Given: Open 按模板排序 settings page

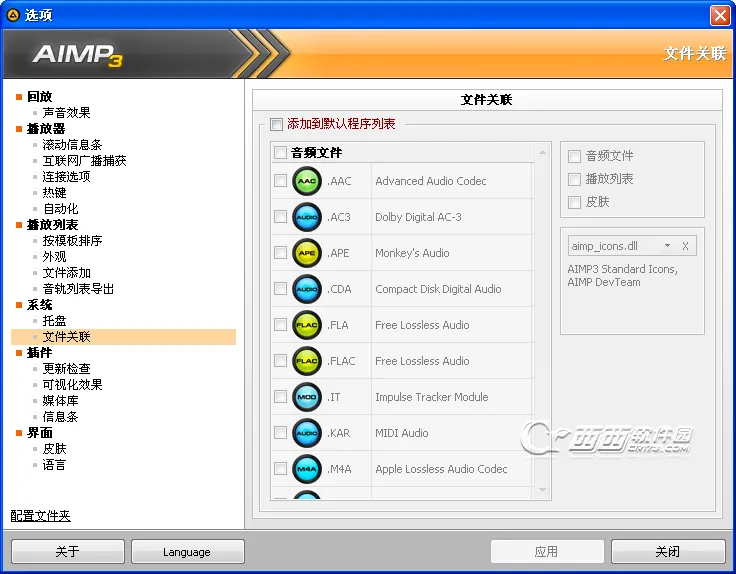Looking at the screenshot, I should point(72,241).
